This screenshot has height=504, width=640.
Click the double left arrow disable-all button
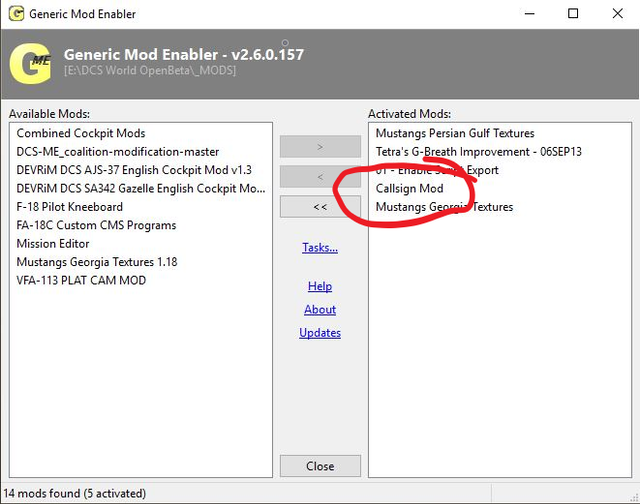click(320, 206)
